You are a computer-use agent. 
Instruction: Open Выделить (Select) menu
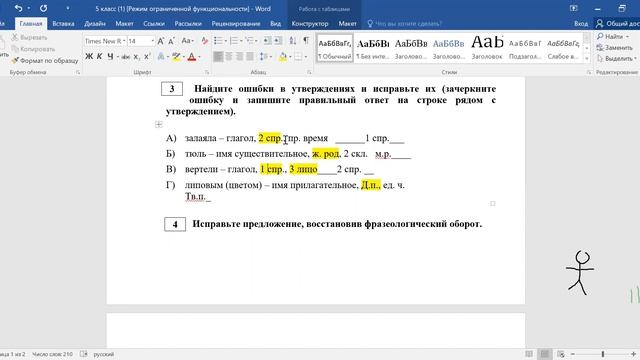(616, 59)
